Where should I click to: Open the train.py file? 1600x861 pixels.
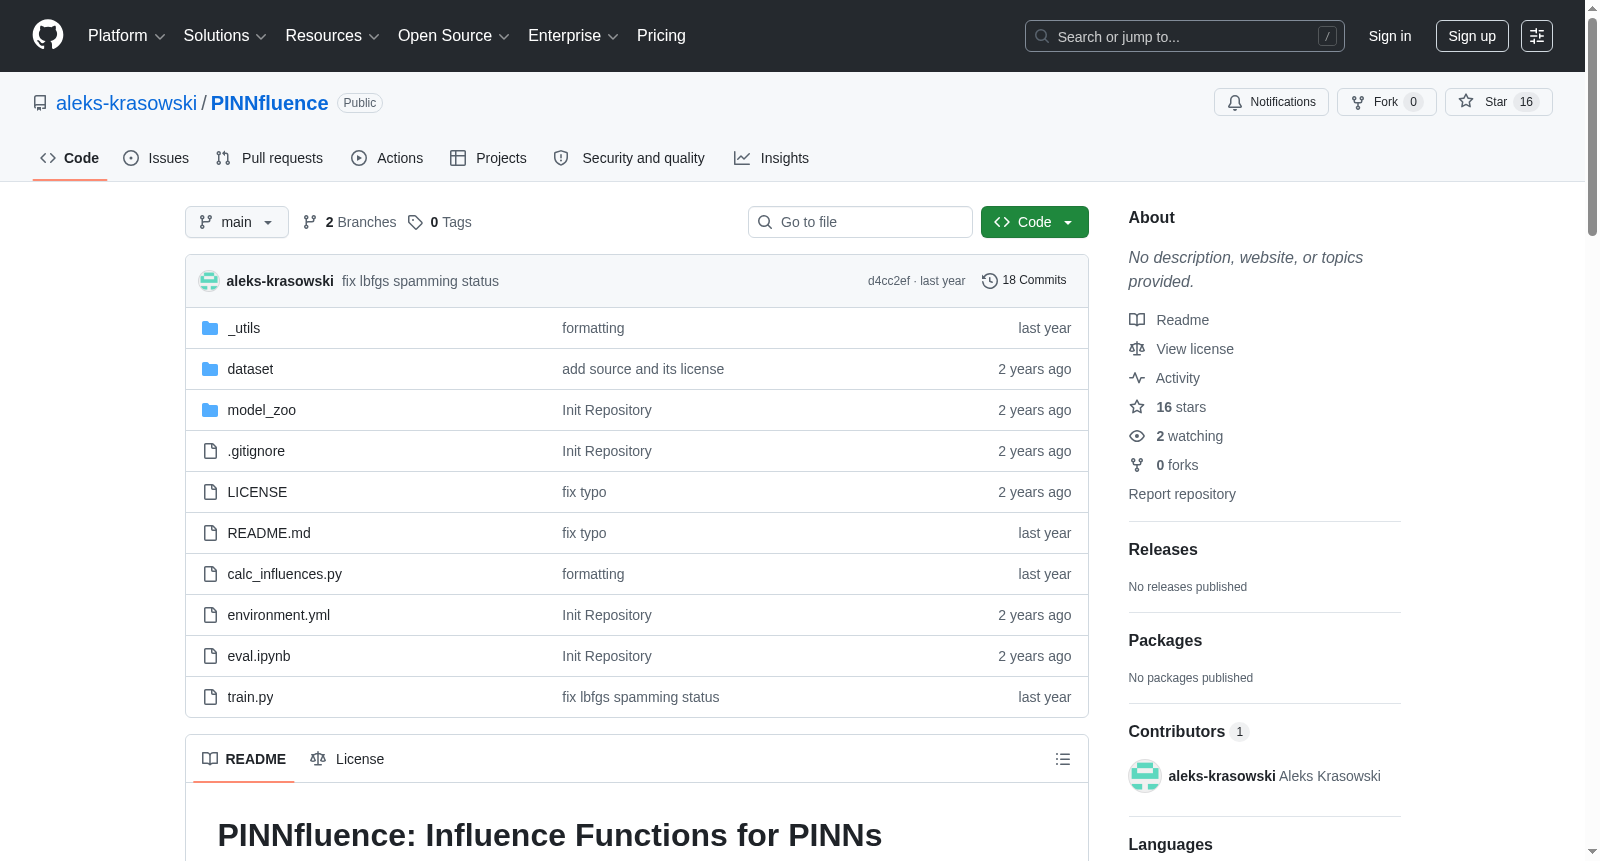[250, 697]
